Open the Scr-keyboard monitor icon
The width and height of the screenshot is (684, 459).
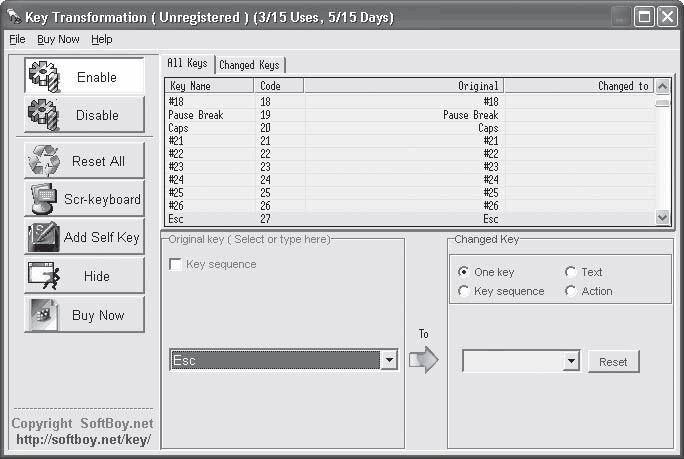44,199
